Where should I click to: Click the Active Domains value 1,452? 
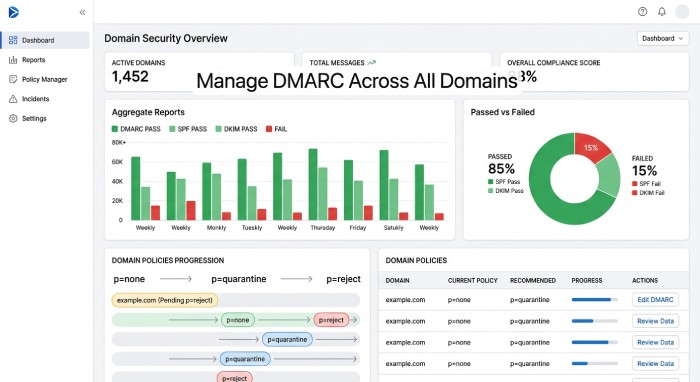[130, 77]
